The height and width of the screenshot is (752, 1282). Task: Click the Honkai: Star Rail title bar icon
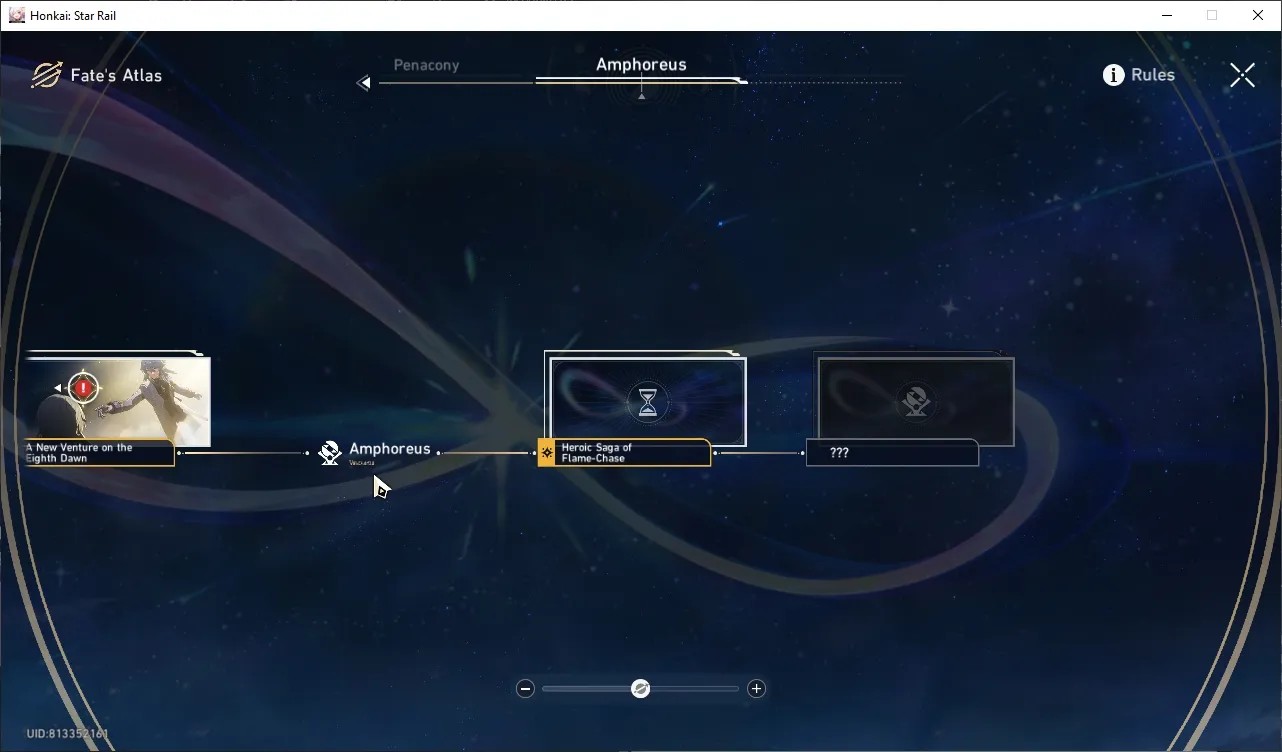click(x=16, y=15)
